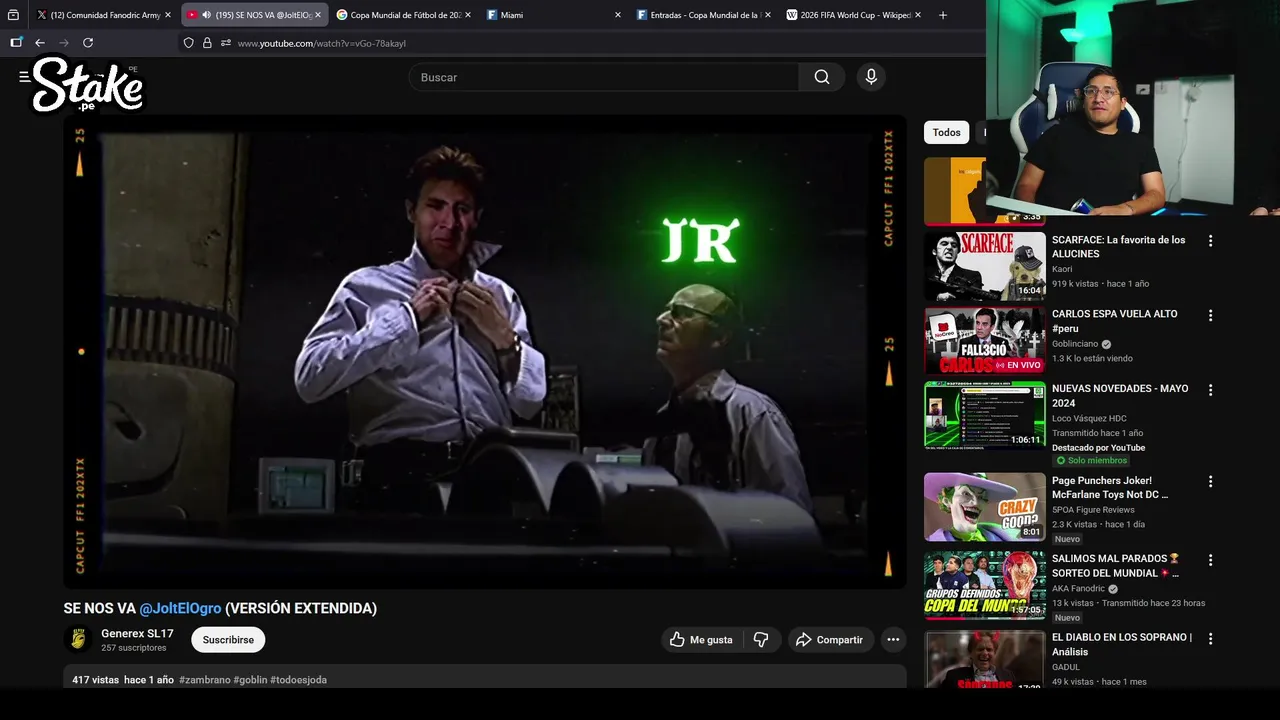
Task: Open options menu for NUEVAS NOVEDADES video
Action: 1210,390
